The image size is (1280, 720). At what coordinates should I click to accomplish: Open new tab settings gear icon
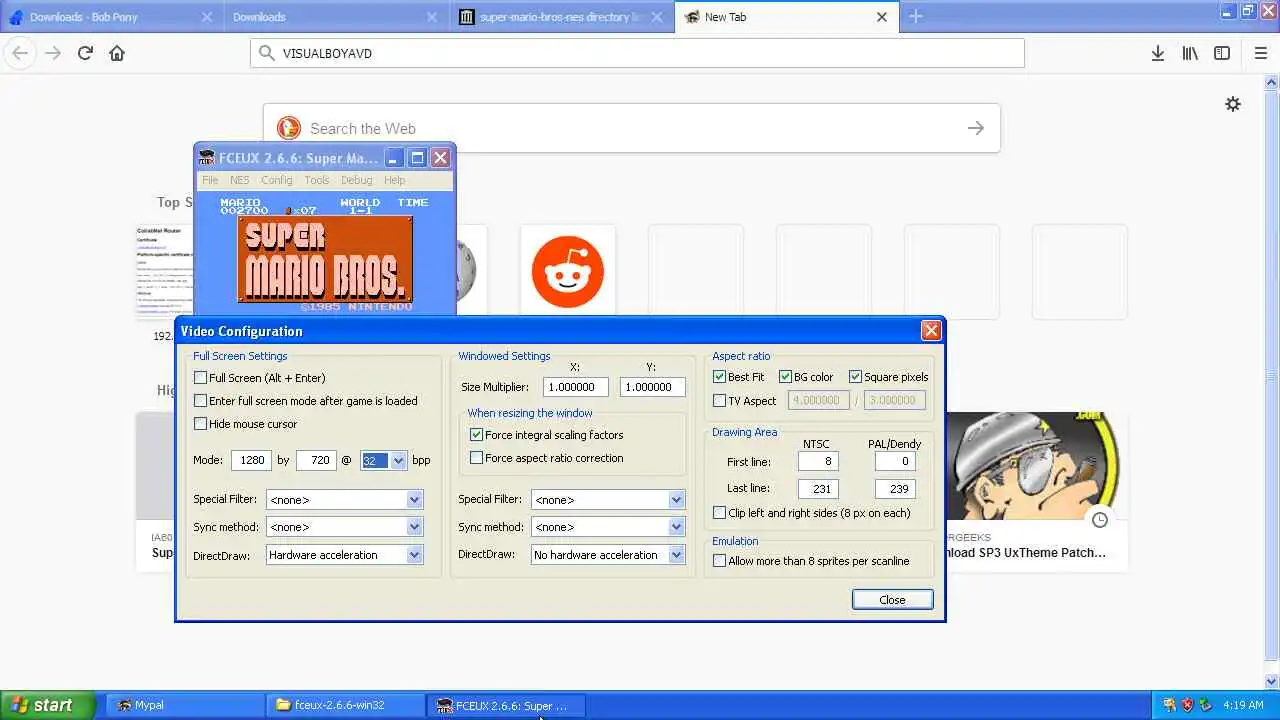coord(1233,104)
